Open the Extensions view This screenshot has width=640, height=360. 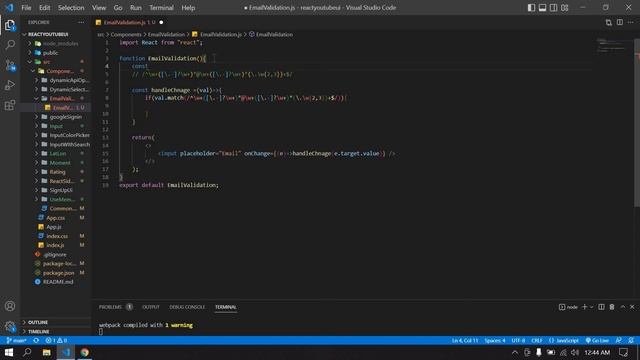10,105
